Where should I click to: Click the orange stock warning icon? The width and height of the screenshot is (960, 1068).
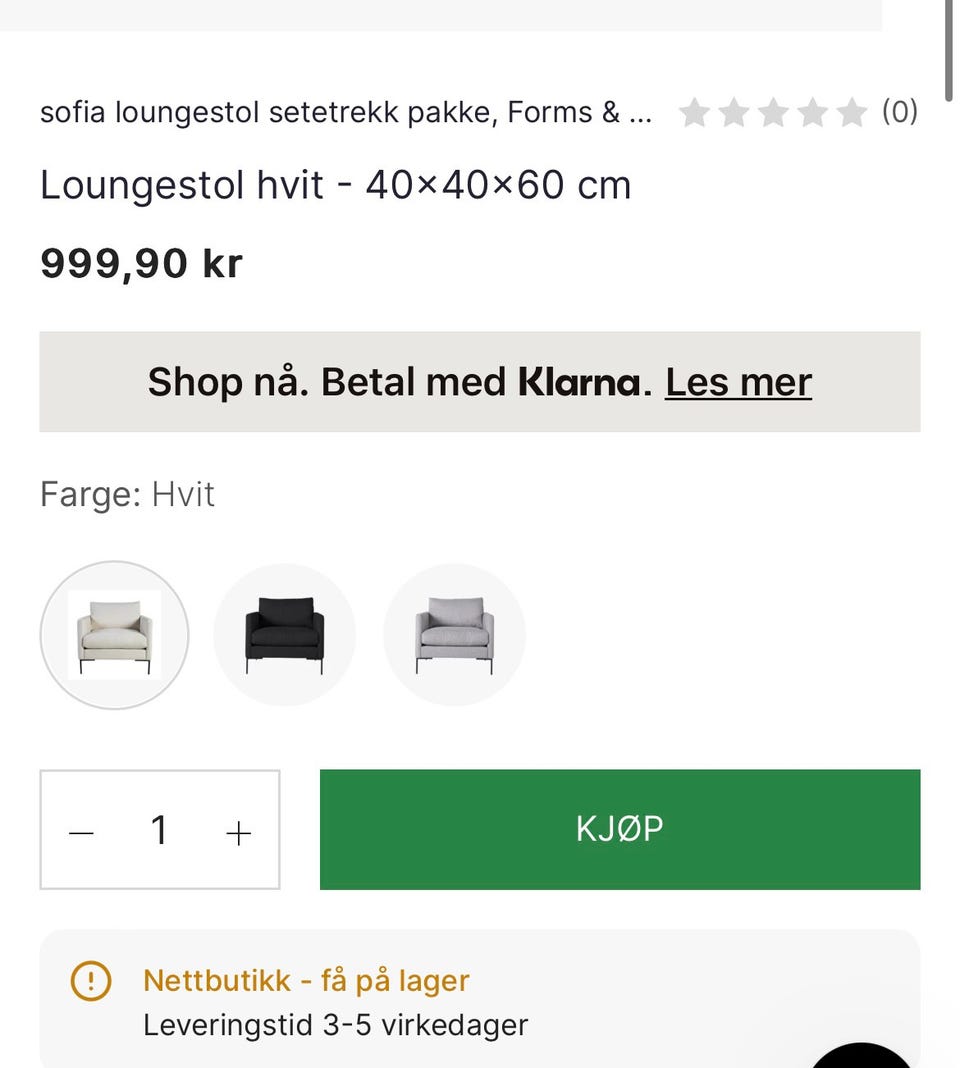point(90,981)
